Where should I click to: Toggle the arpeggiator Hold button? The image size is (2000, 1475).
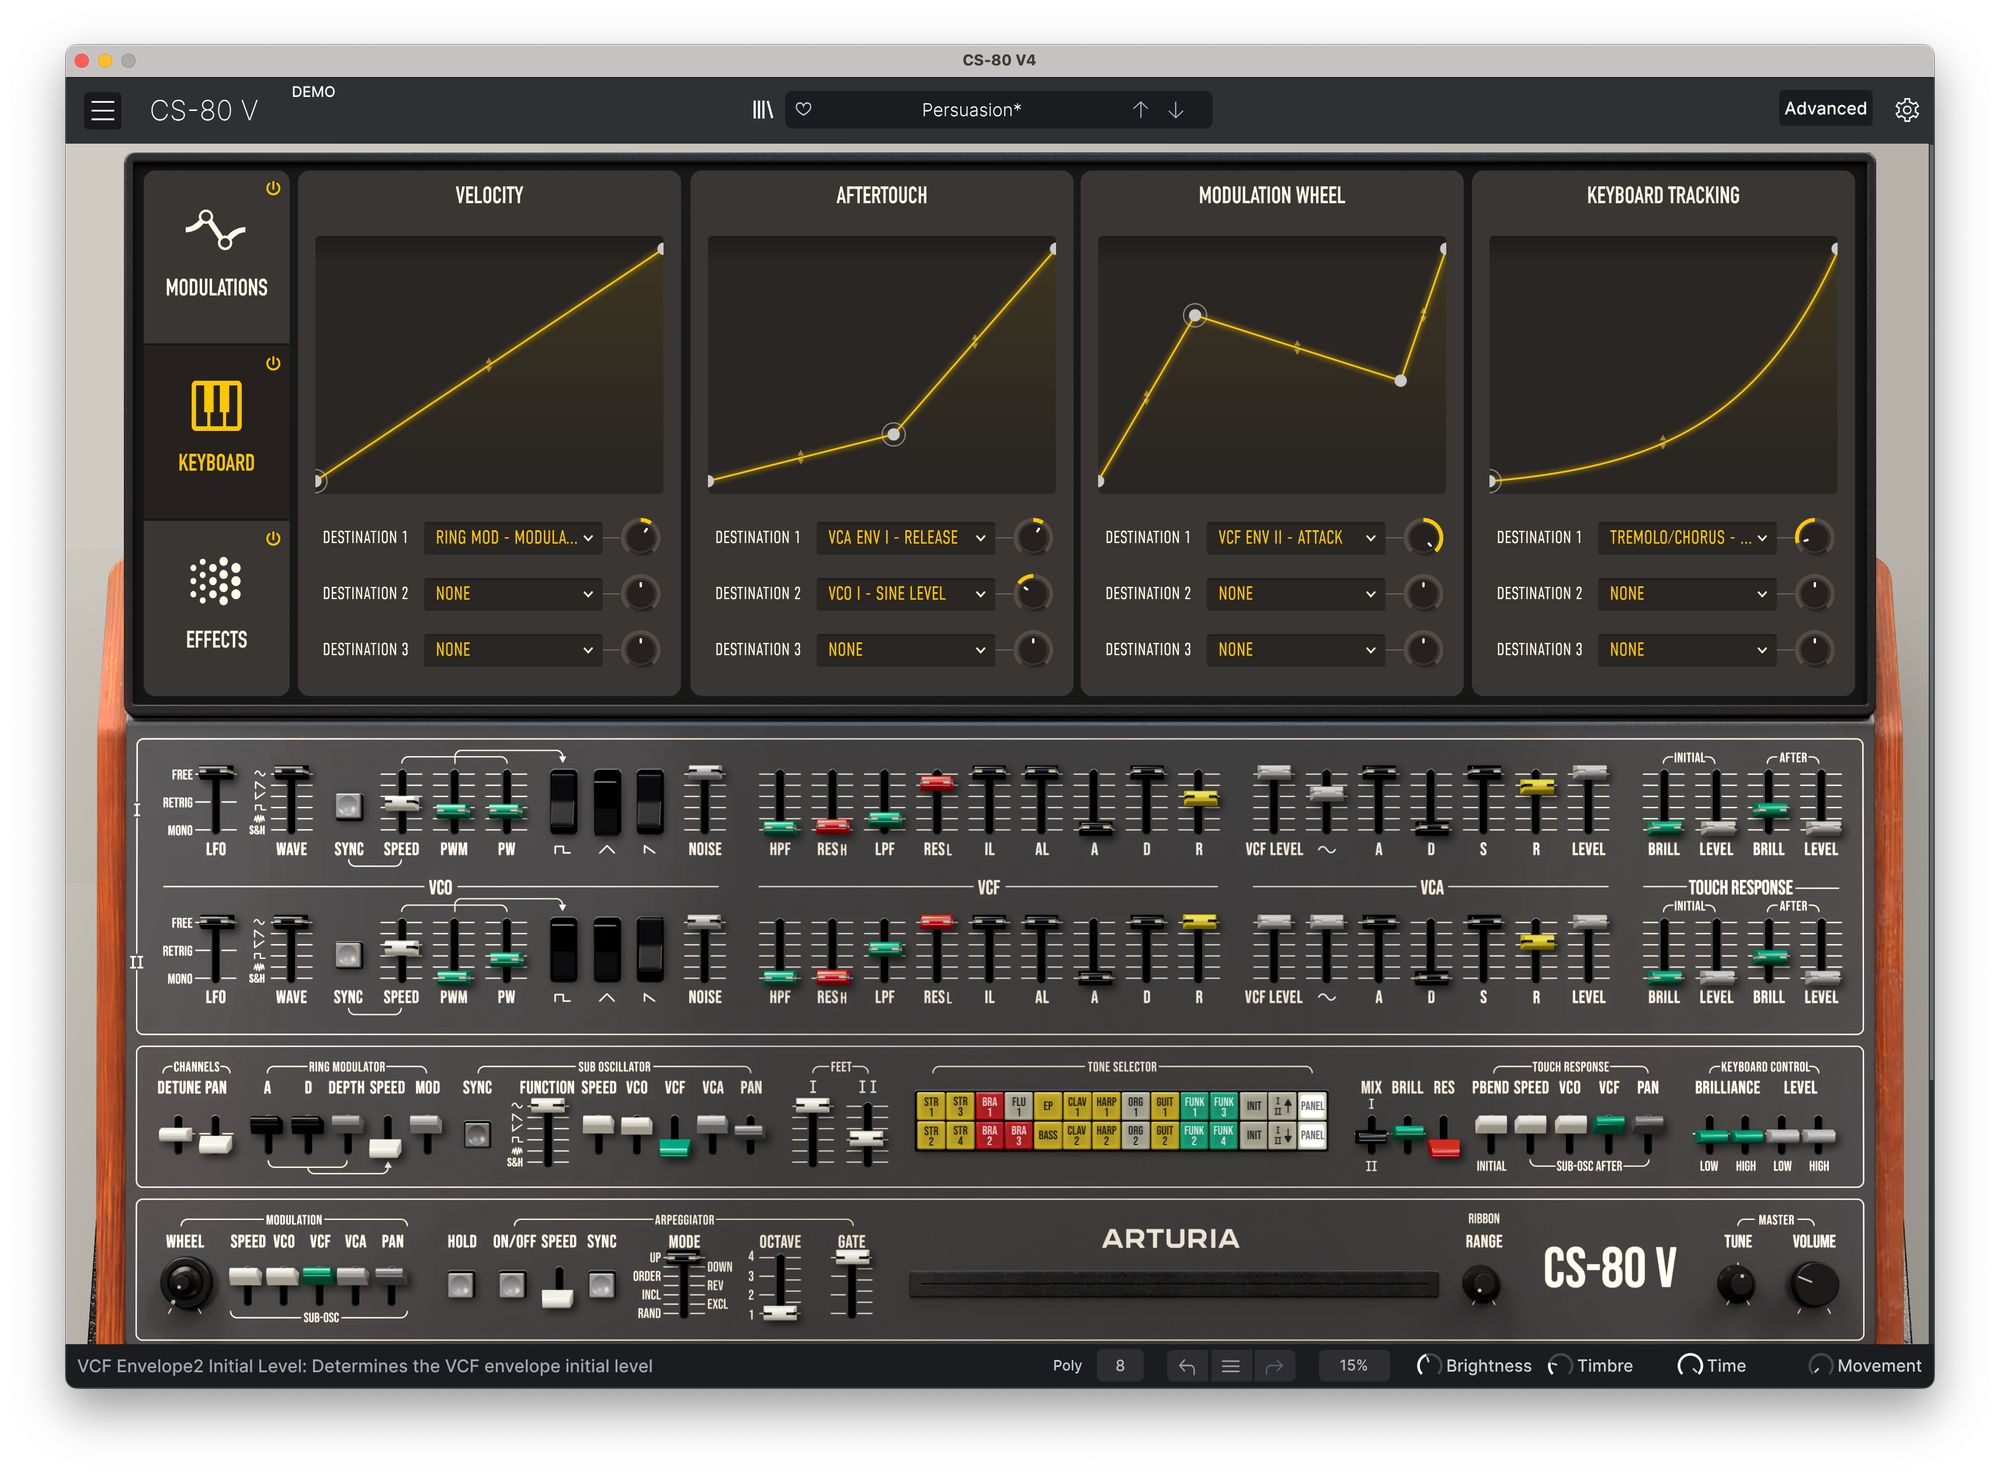coord(461,1285)
